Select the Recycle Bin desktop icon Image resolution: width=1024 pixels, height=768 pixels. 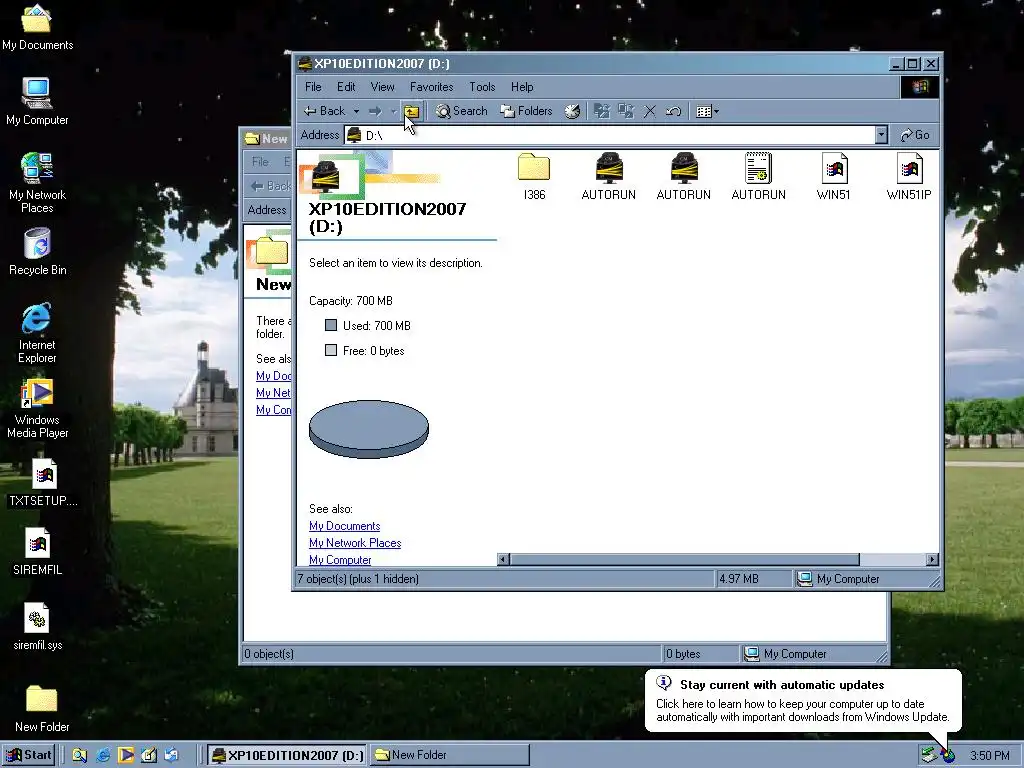(x=37, y=252)
